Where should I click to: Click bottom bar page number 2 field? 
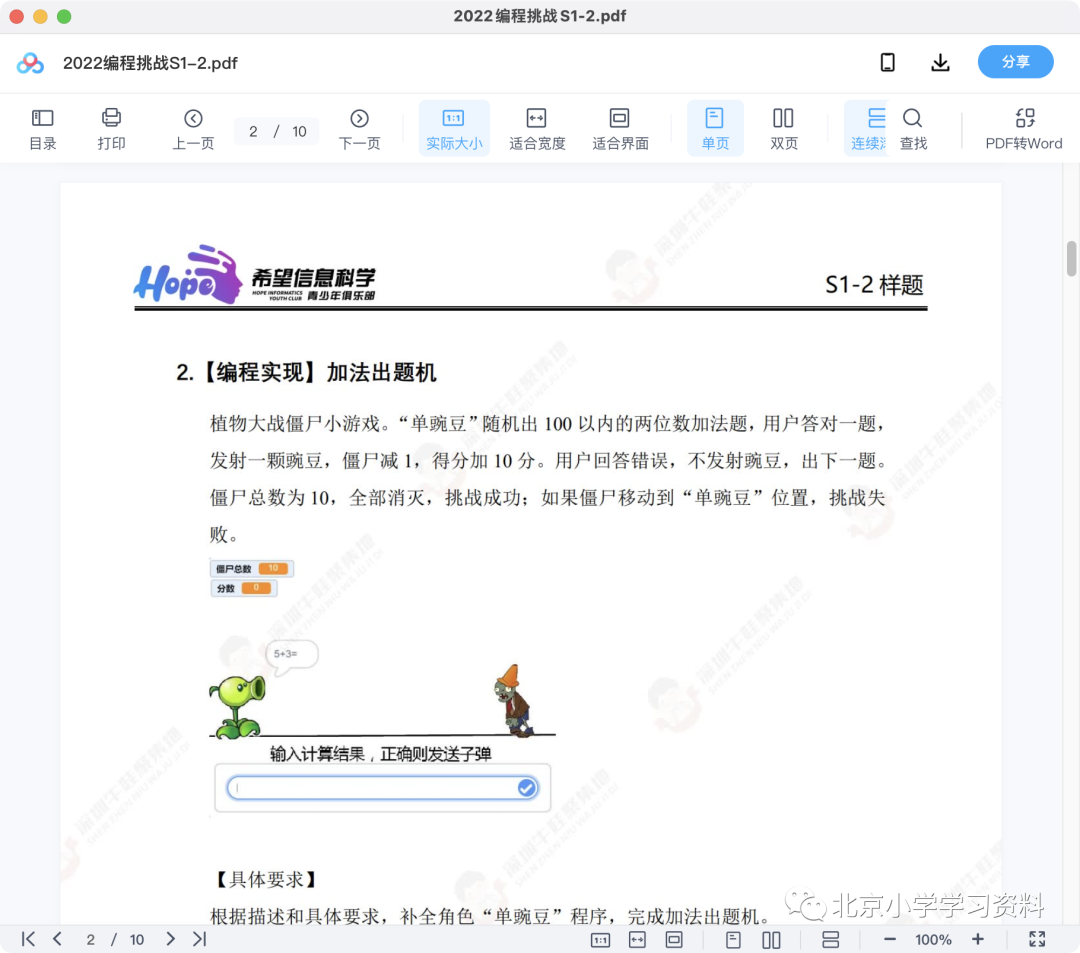91,940
